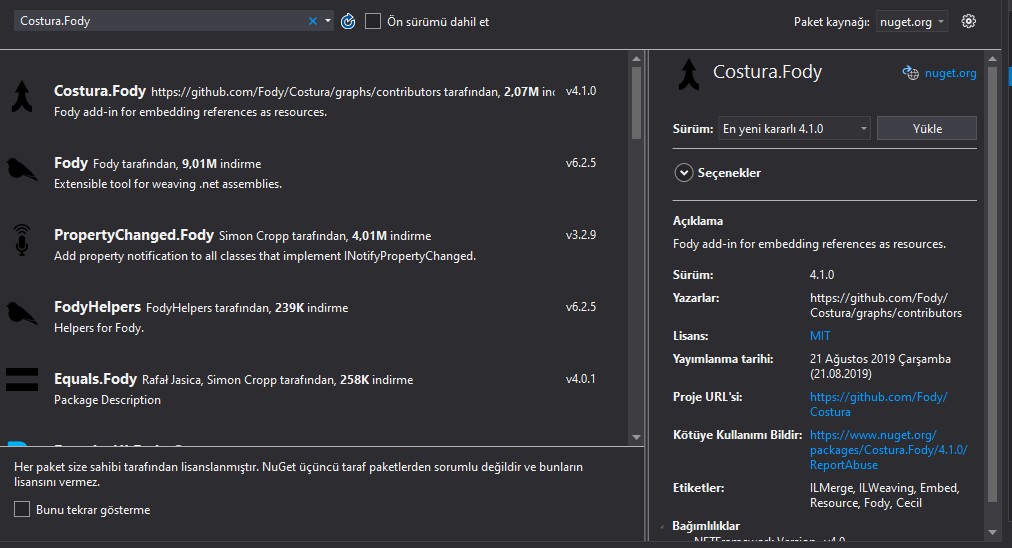Image resolution: width=1012 pixels, height=548 pixels.
Task: Click the 'Add property notification' description text
Action: click(x=265, y=256)
